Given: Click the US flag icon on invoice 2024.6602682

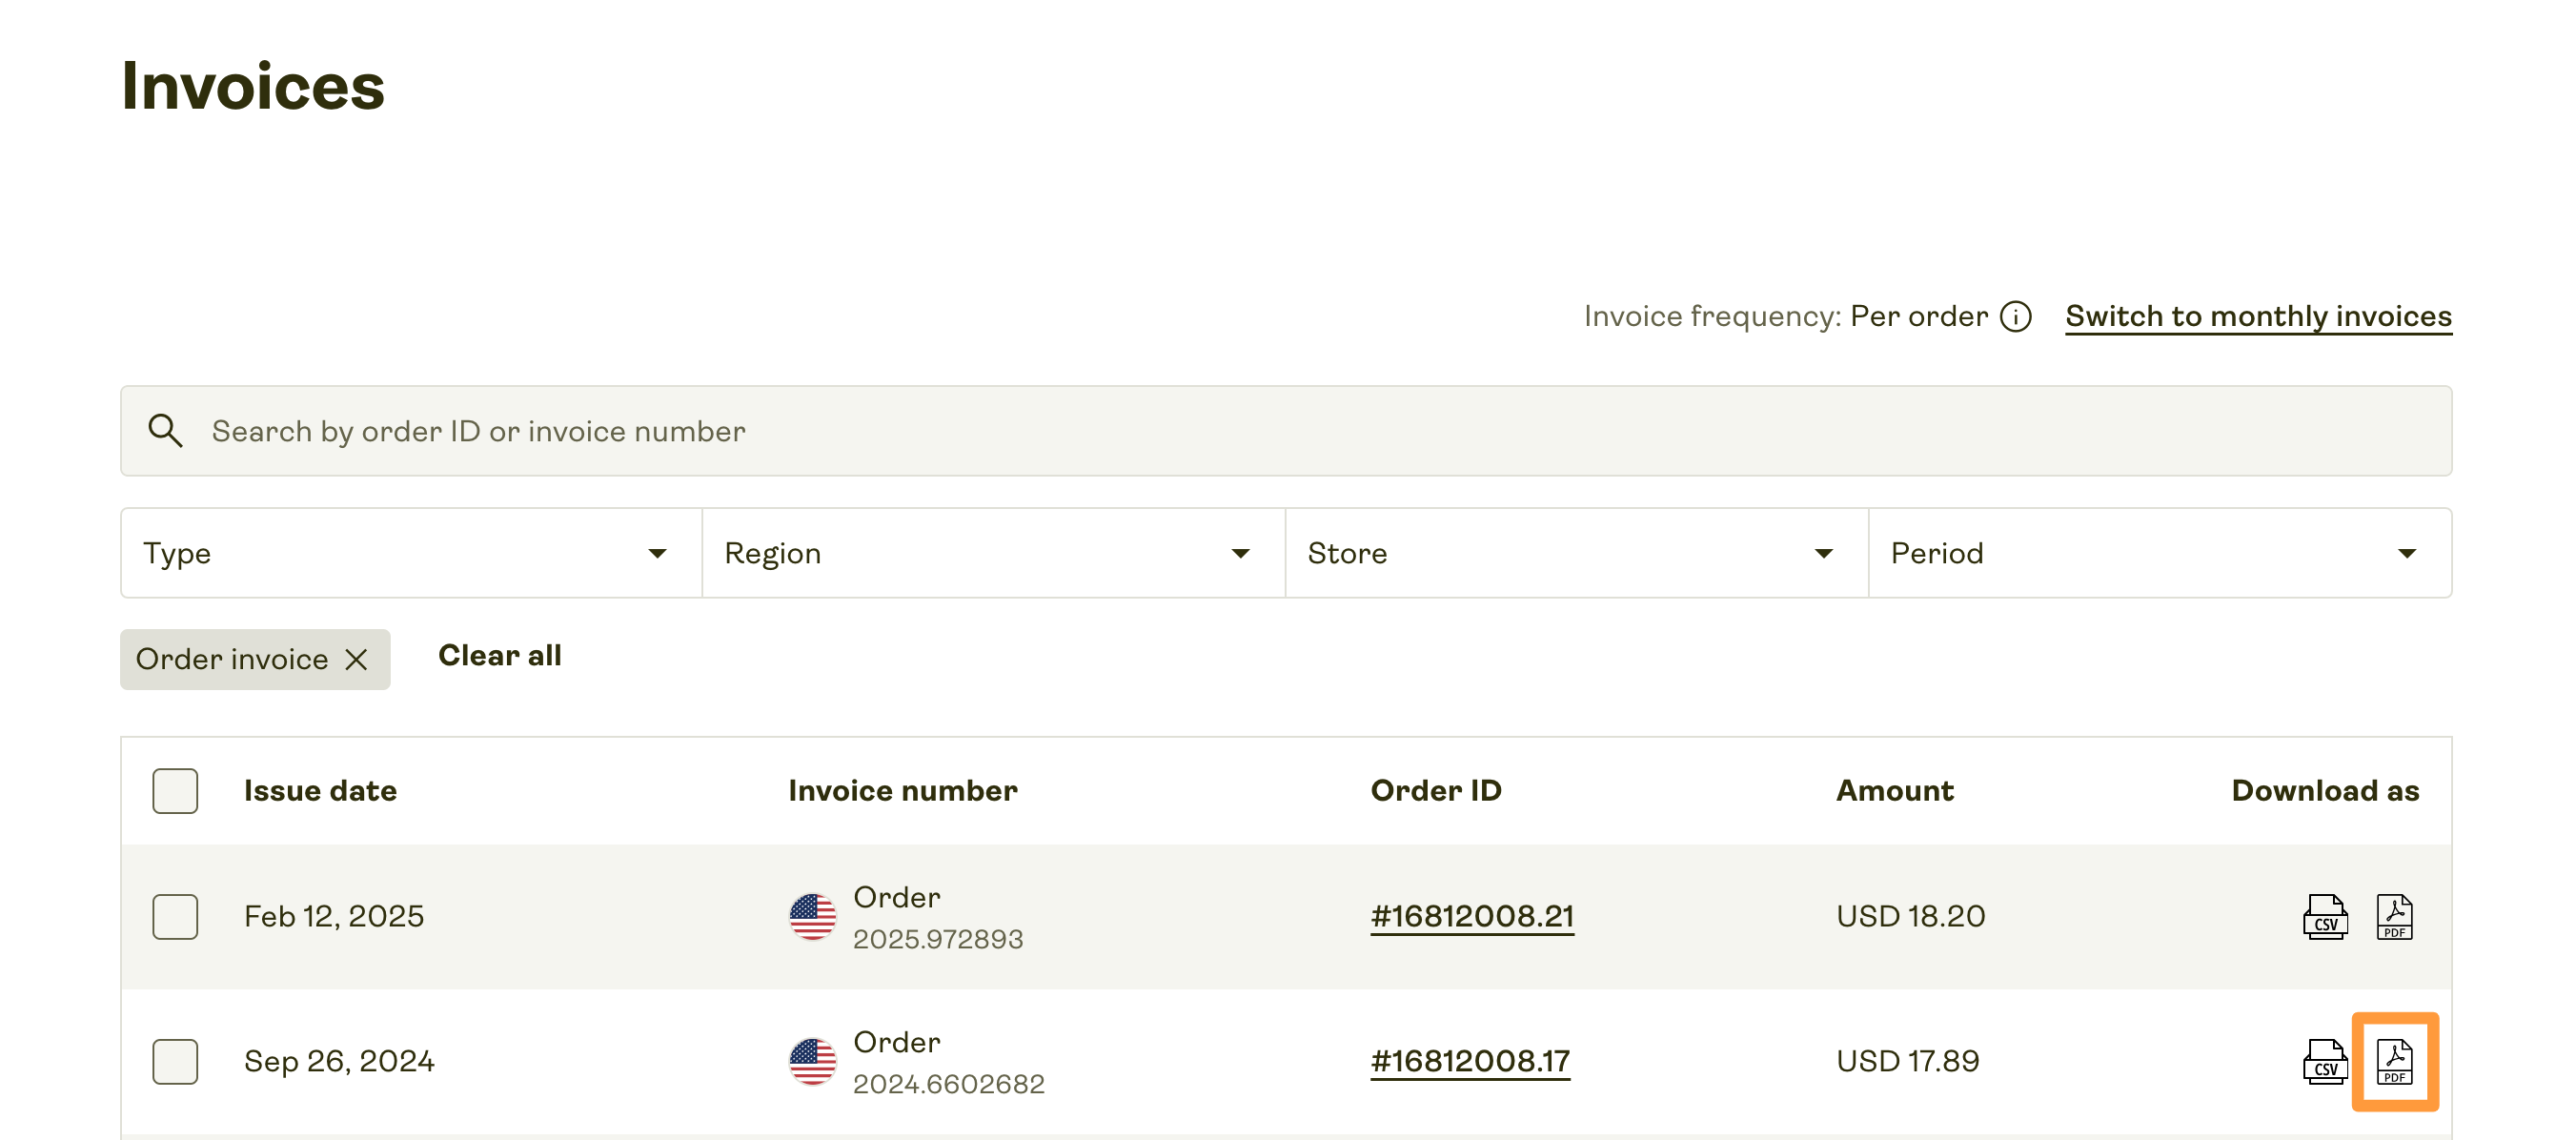Looking at the screenshot, I should (x=813, y=1061).
